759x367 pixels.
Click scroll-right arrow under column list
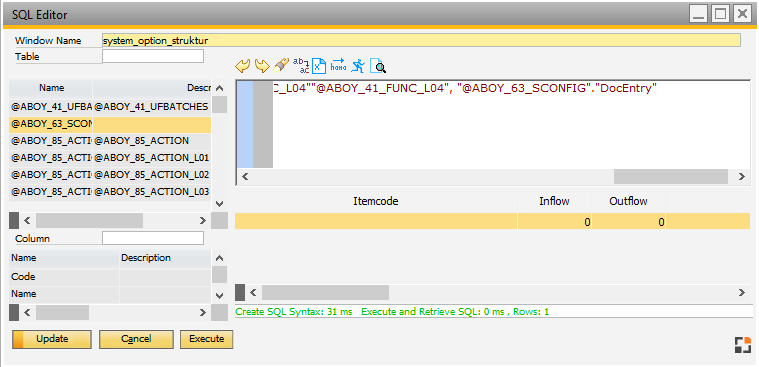click(203, 313)
